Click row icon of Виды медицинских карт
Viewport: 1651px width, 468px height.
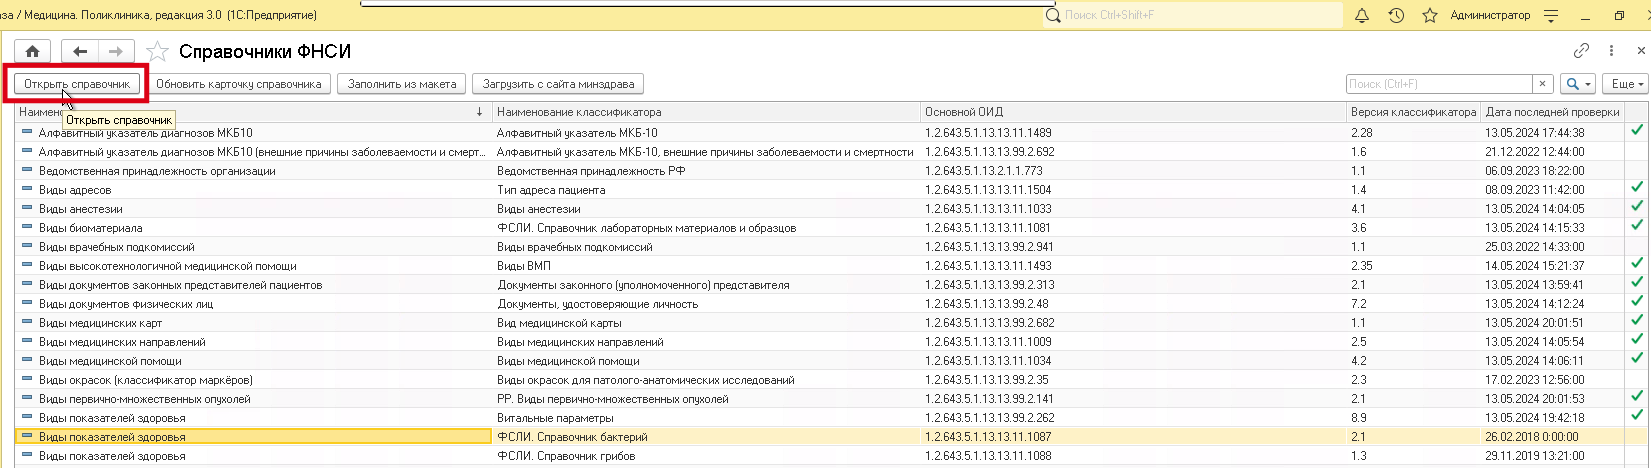(27, 322)
